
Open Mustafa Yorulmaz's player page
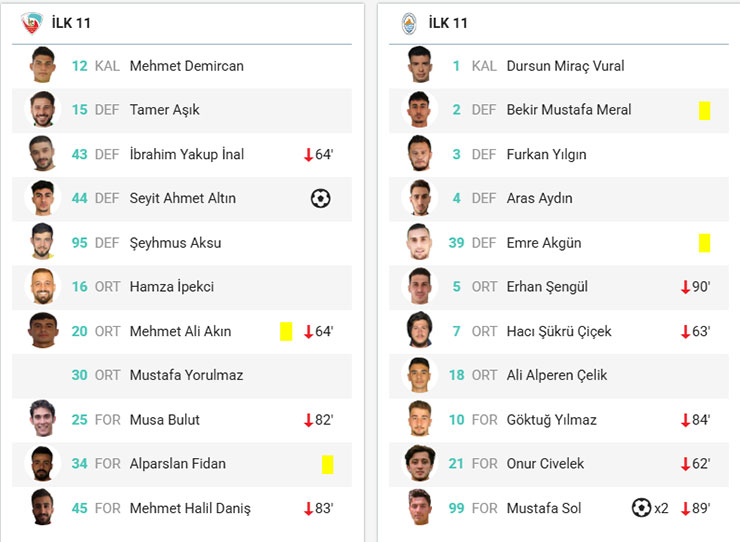[186, 375]
